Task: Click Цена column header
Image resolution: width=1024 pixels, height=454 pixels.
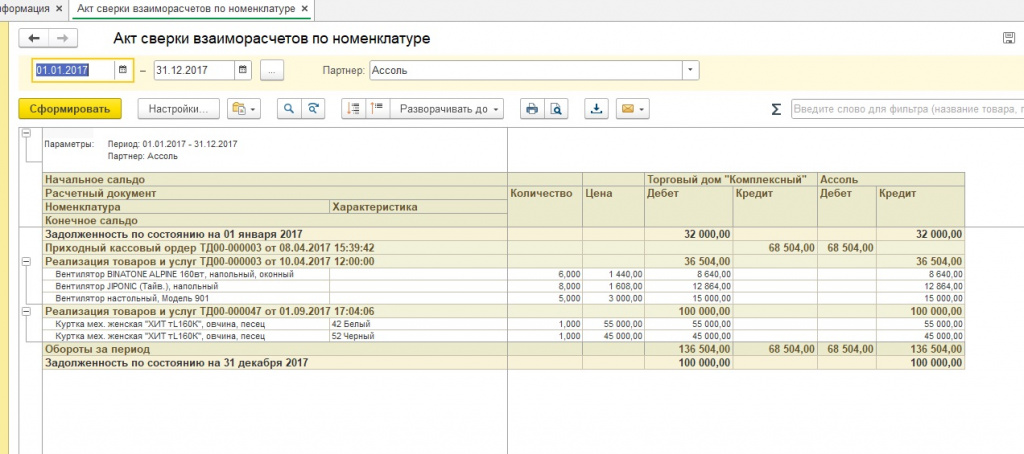Action: [613, 200]
